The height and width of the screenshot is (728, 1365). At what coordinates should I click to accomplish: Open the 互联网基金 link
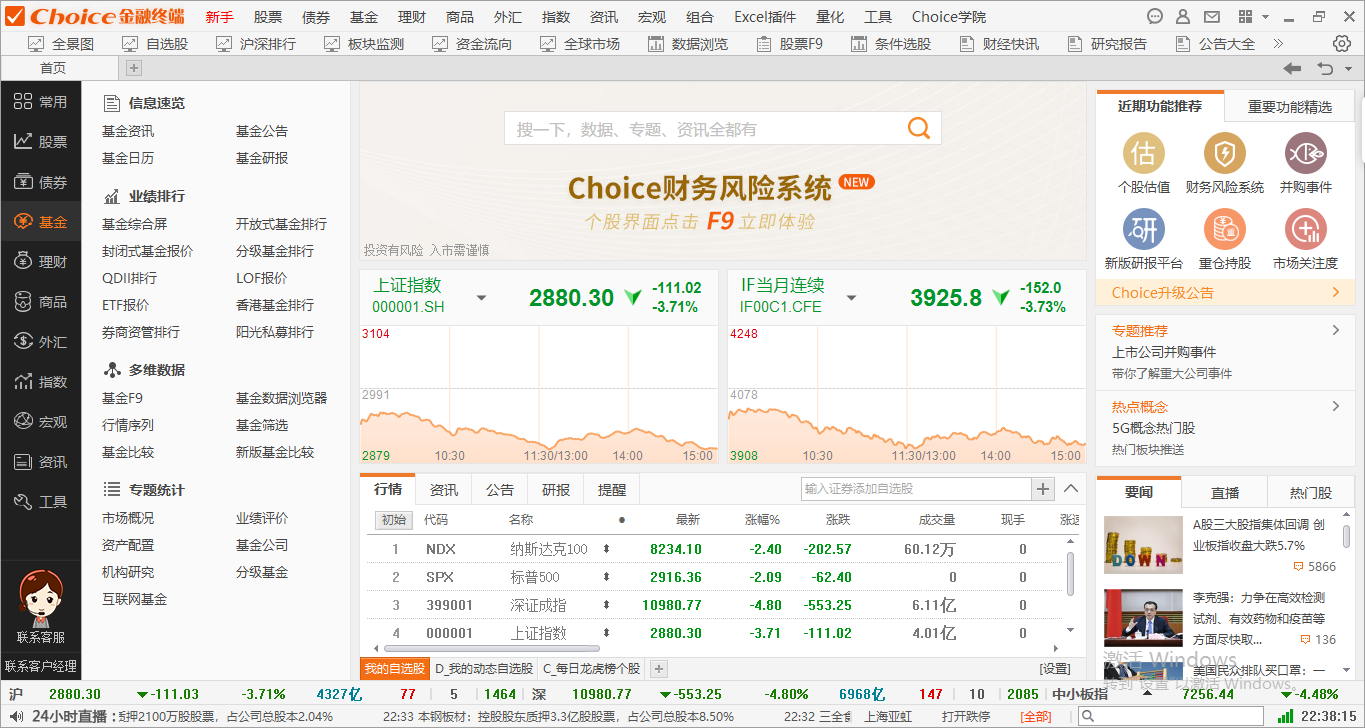(134, 599)
